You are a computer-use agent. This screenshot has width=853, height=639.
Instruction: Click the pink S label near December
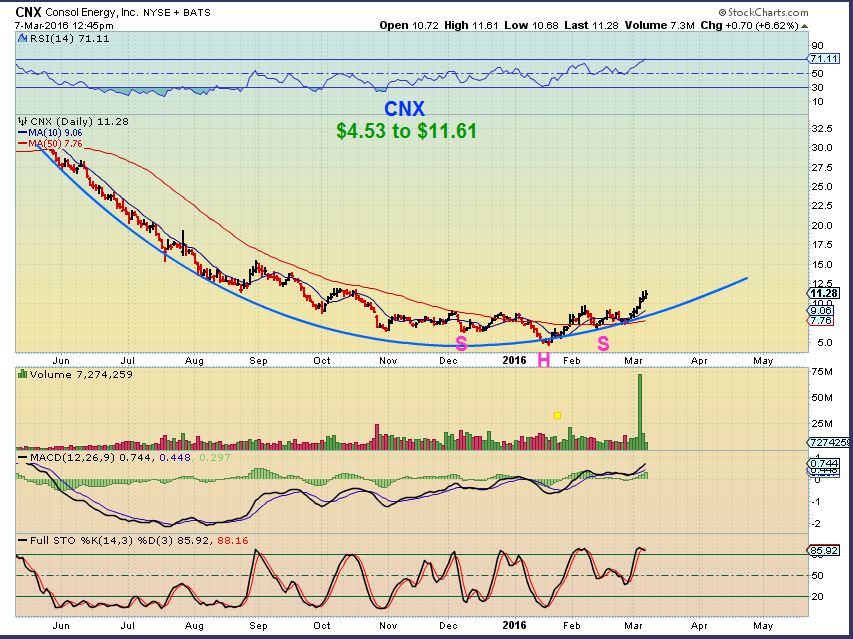click(461, 343)
